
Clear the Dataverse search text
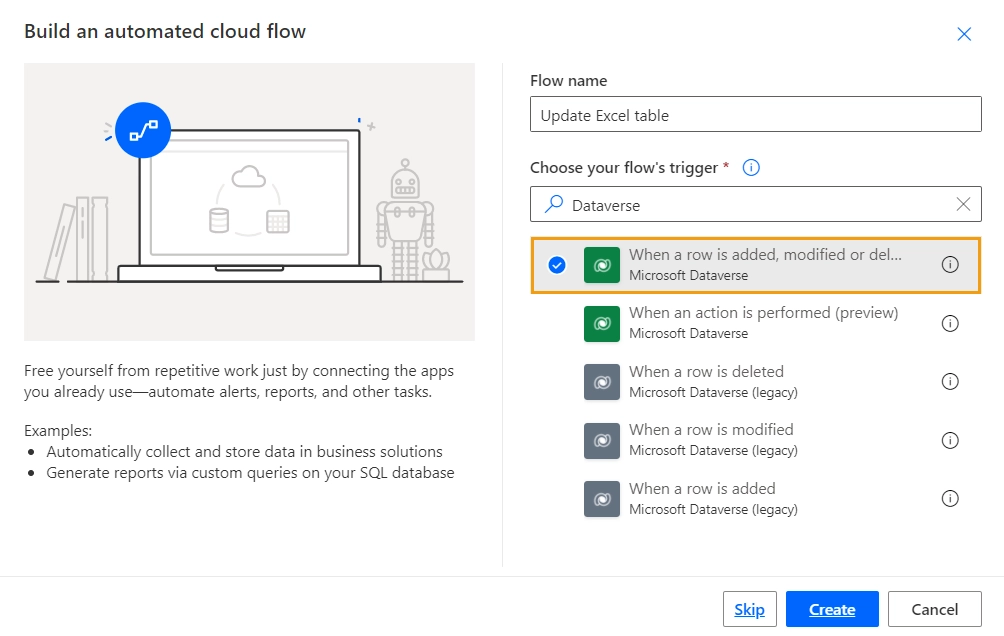pos(963,204)
